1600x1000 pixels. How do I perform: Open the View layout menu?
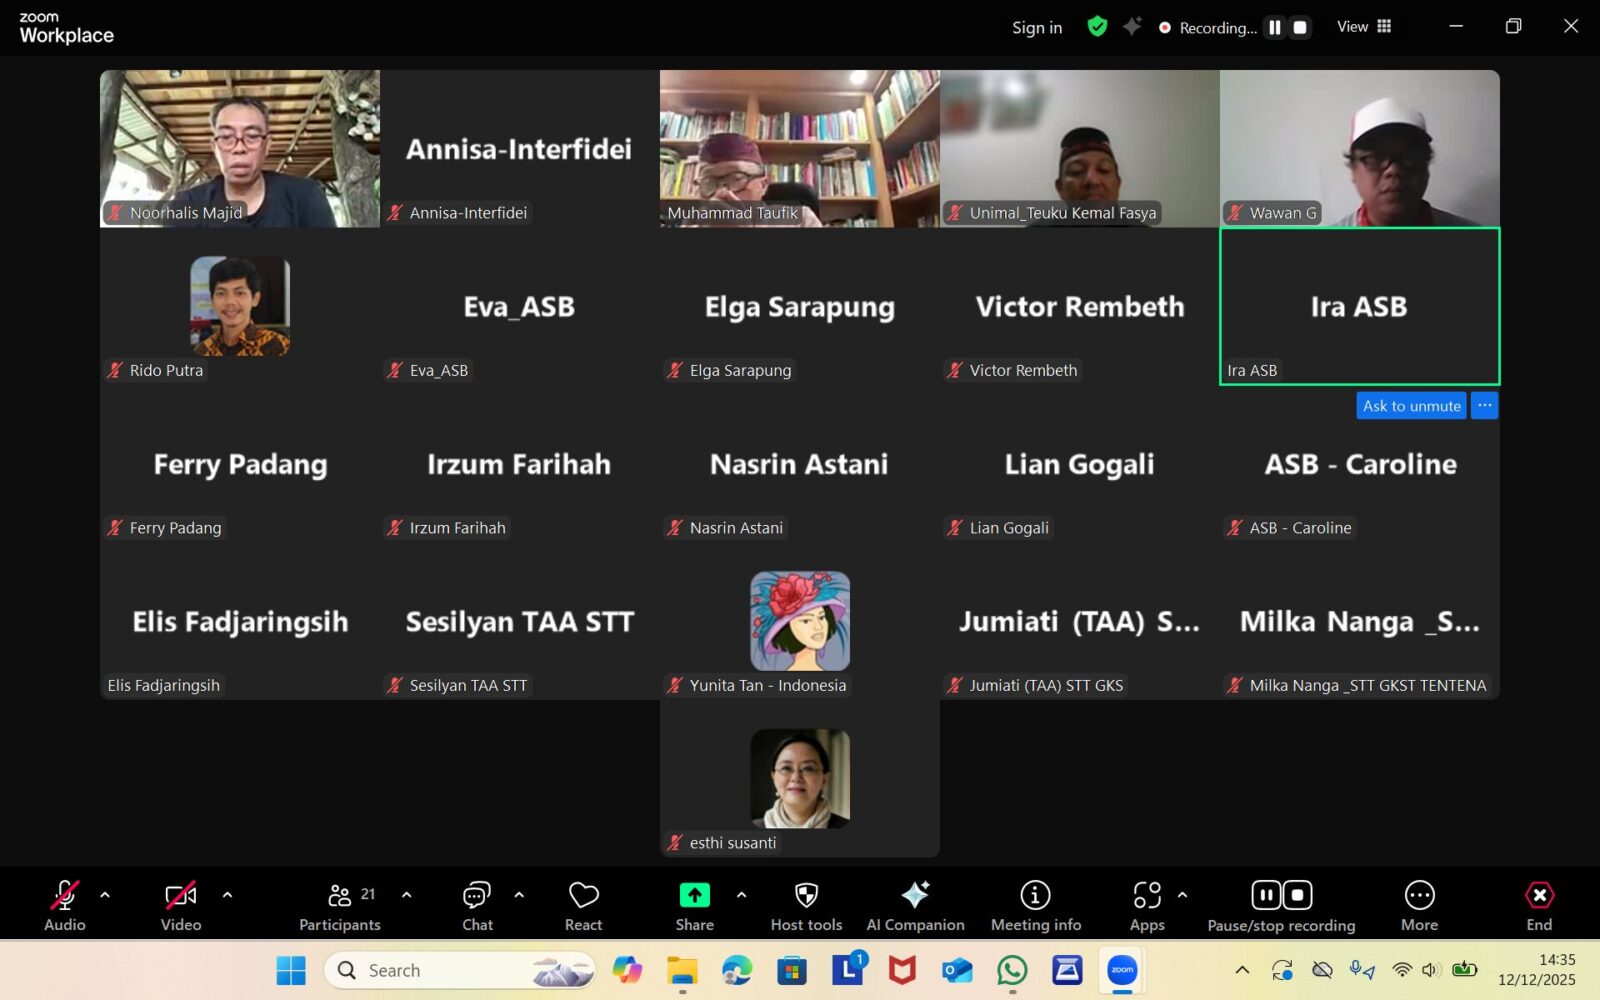click(1364, 27)
